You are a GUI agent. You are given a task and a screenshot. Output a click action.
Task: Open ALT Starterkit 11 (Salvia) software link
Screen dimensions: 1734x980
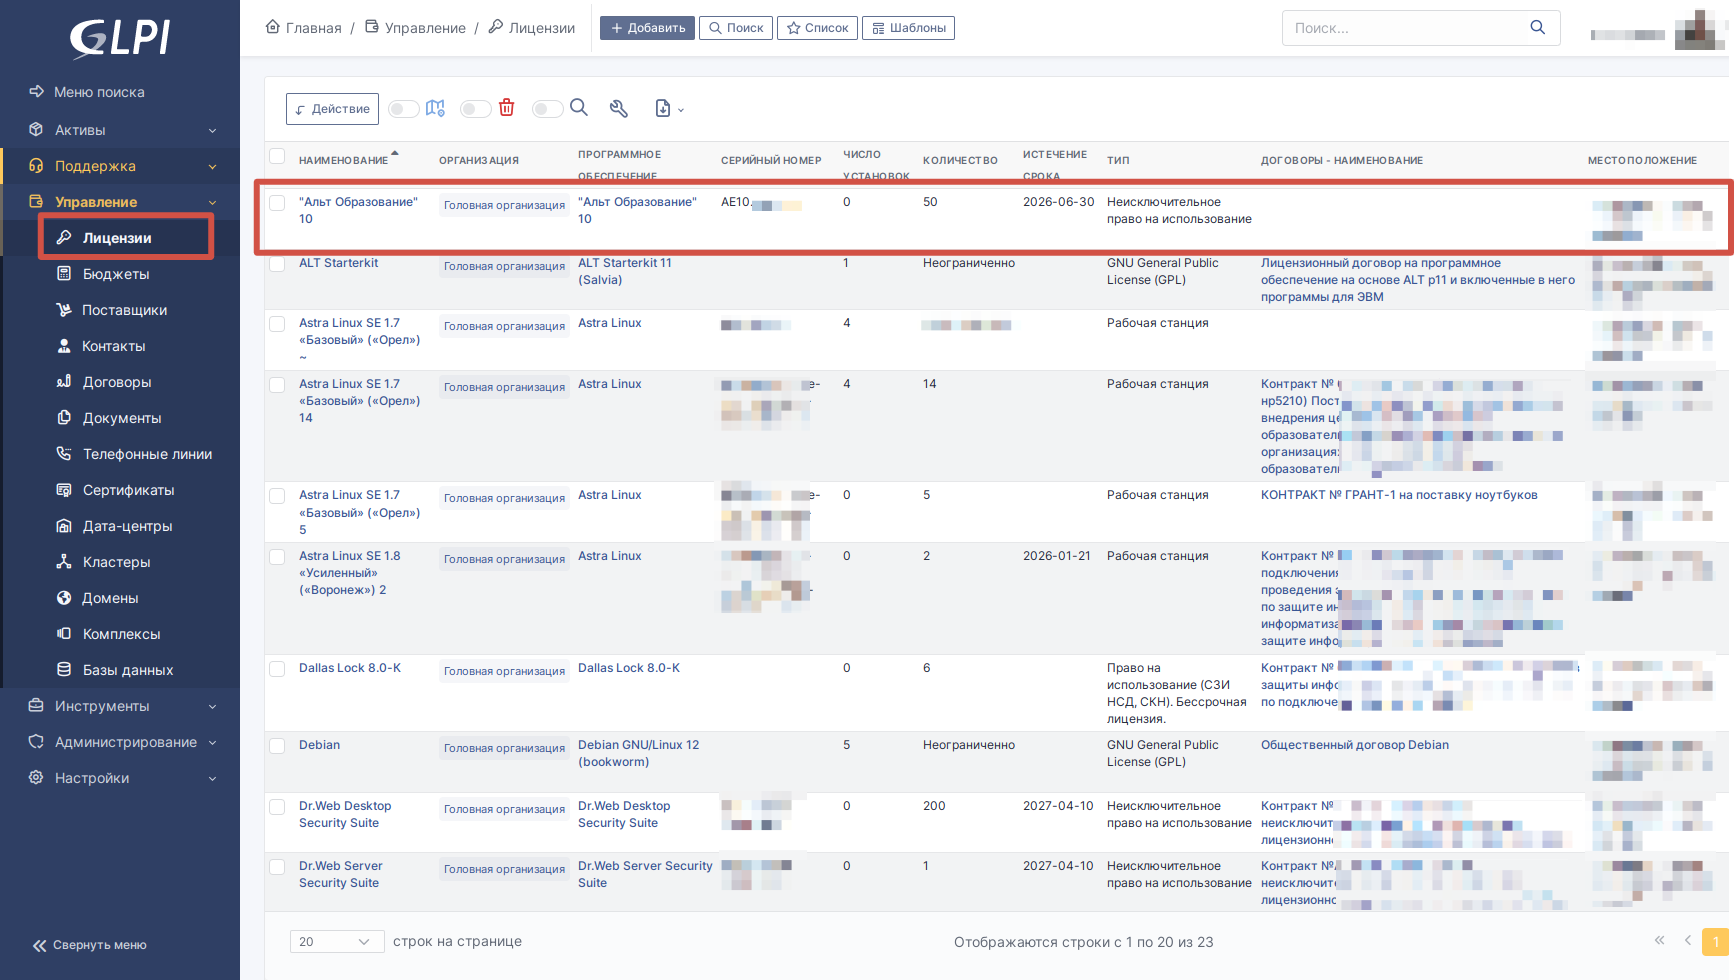click(625, 271)
